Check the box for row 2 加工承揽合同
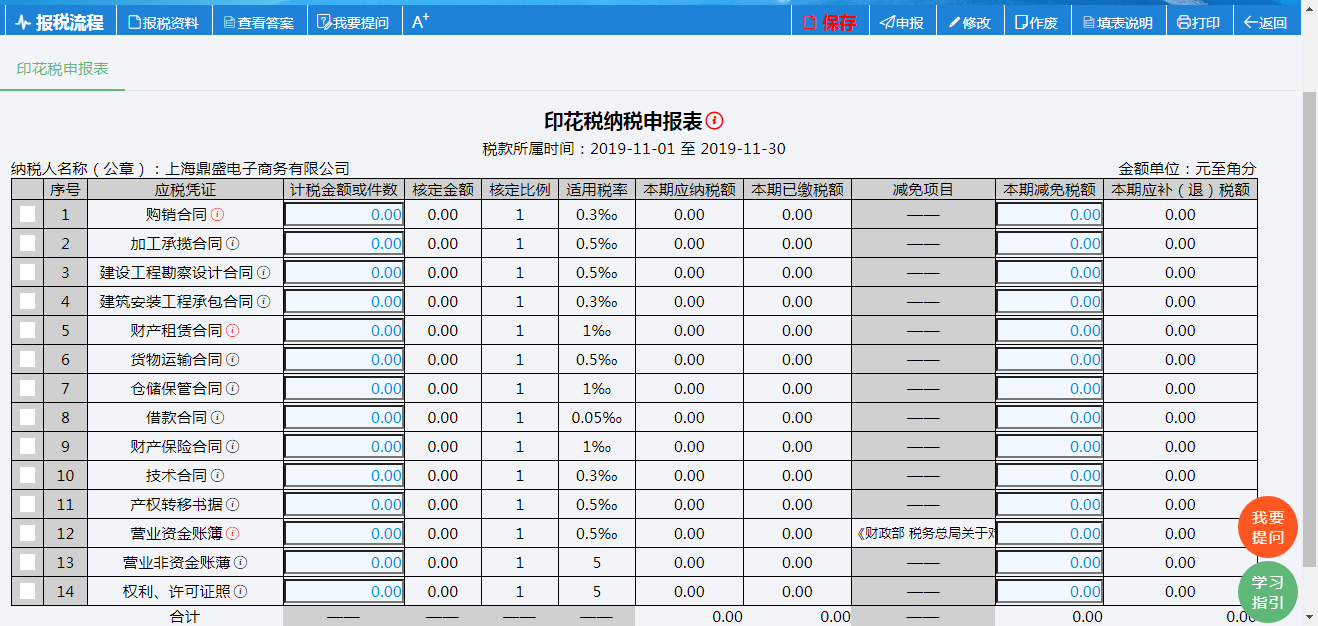Screen dimensions: 1318x626 click(x=27, y=243)
